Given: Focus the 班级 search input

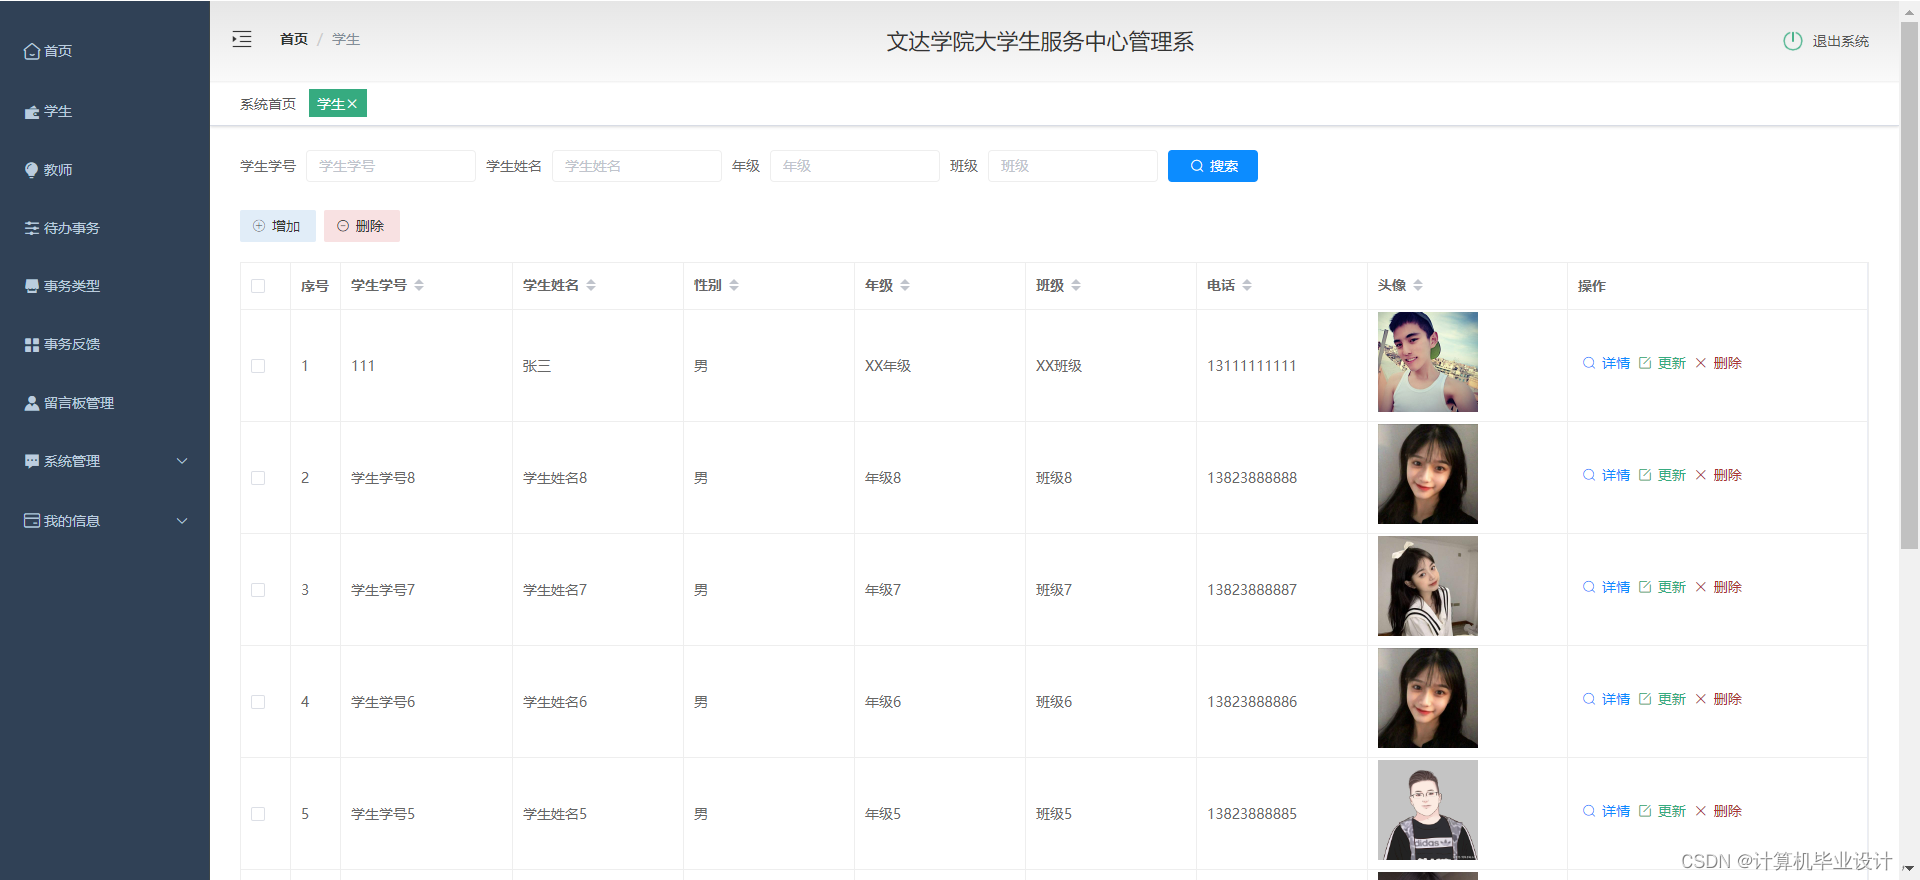Looking at the screenshot, I should pos(1073,166).
